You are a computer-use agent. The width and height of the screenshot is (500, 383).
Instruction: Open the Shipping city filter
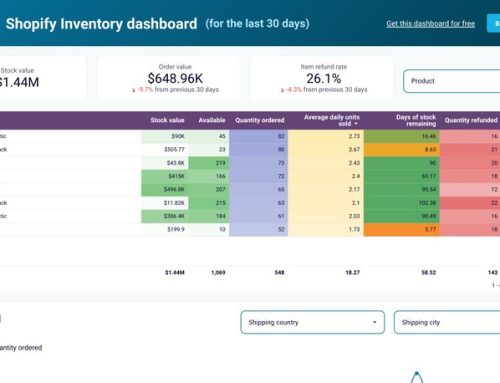[447, 322]
